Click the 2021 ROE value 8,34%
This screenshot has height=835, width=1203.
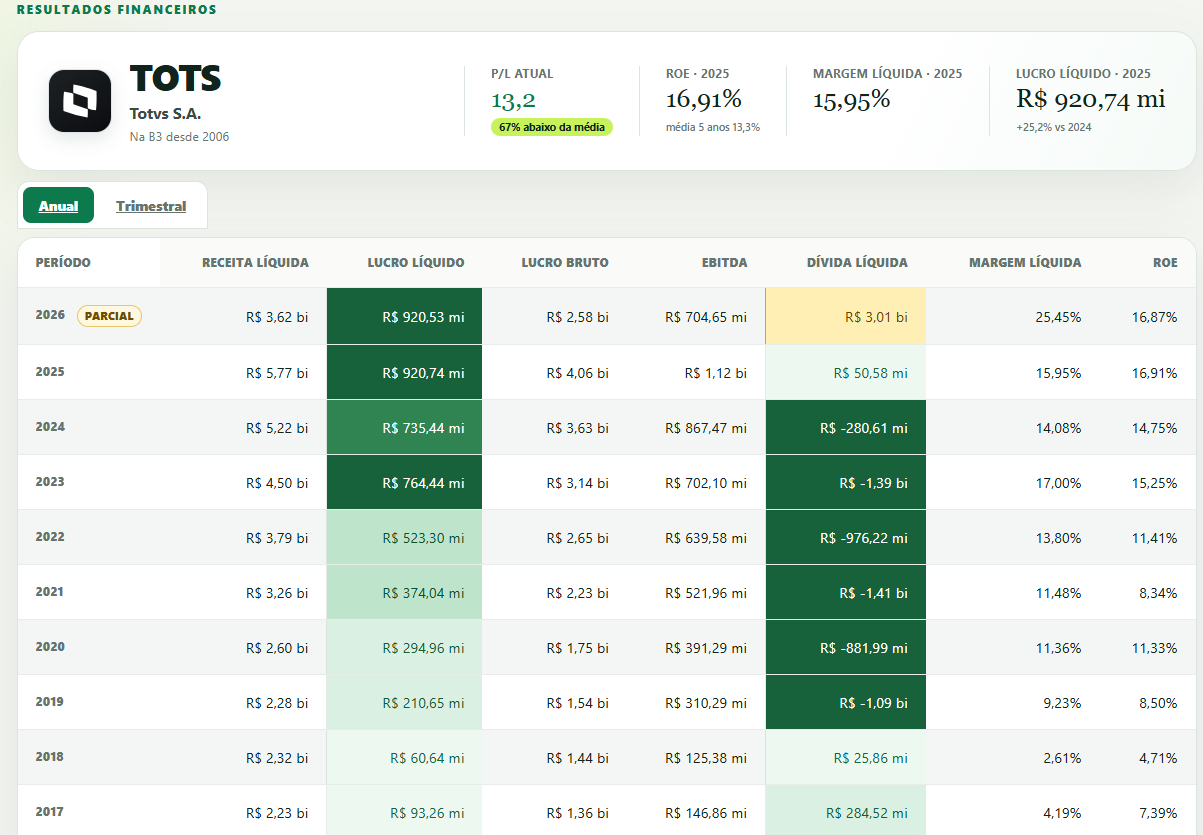(x=1158, y=593)
